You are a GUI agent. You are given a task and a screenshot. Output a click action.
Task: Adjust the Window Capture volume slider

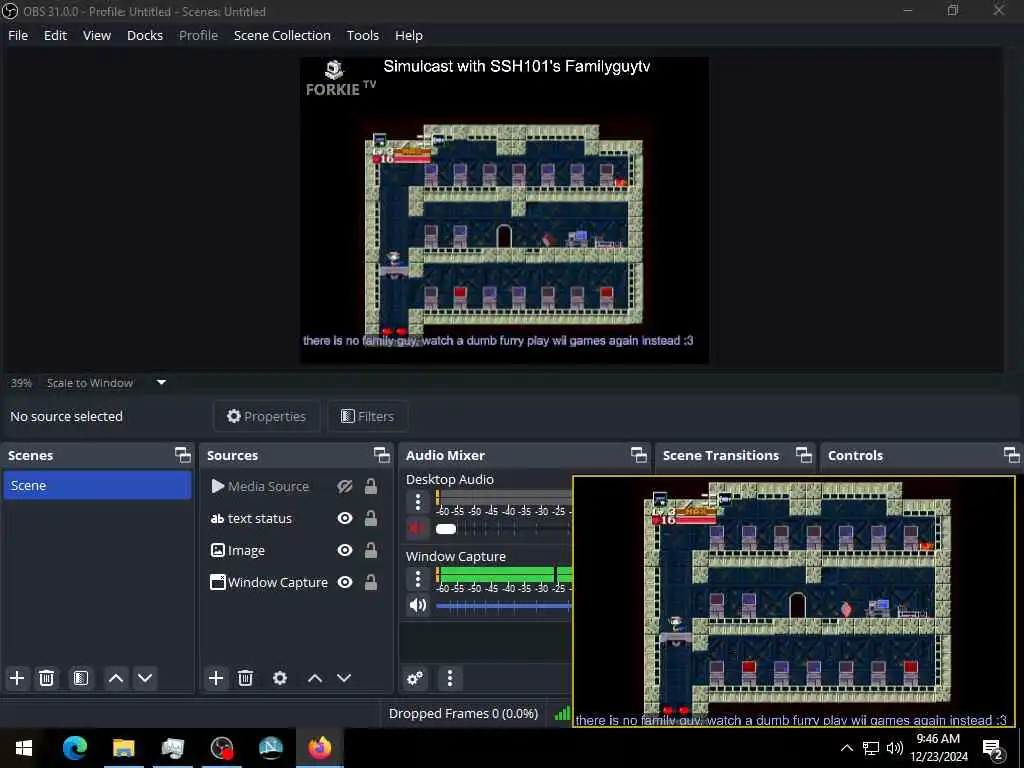click(x=504, y=606)
